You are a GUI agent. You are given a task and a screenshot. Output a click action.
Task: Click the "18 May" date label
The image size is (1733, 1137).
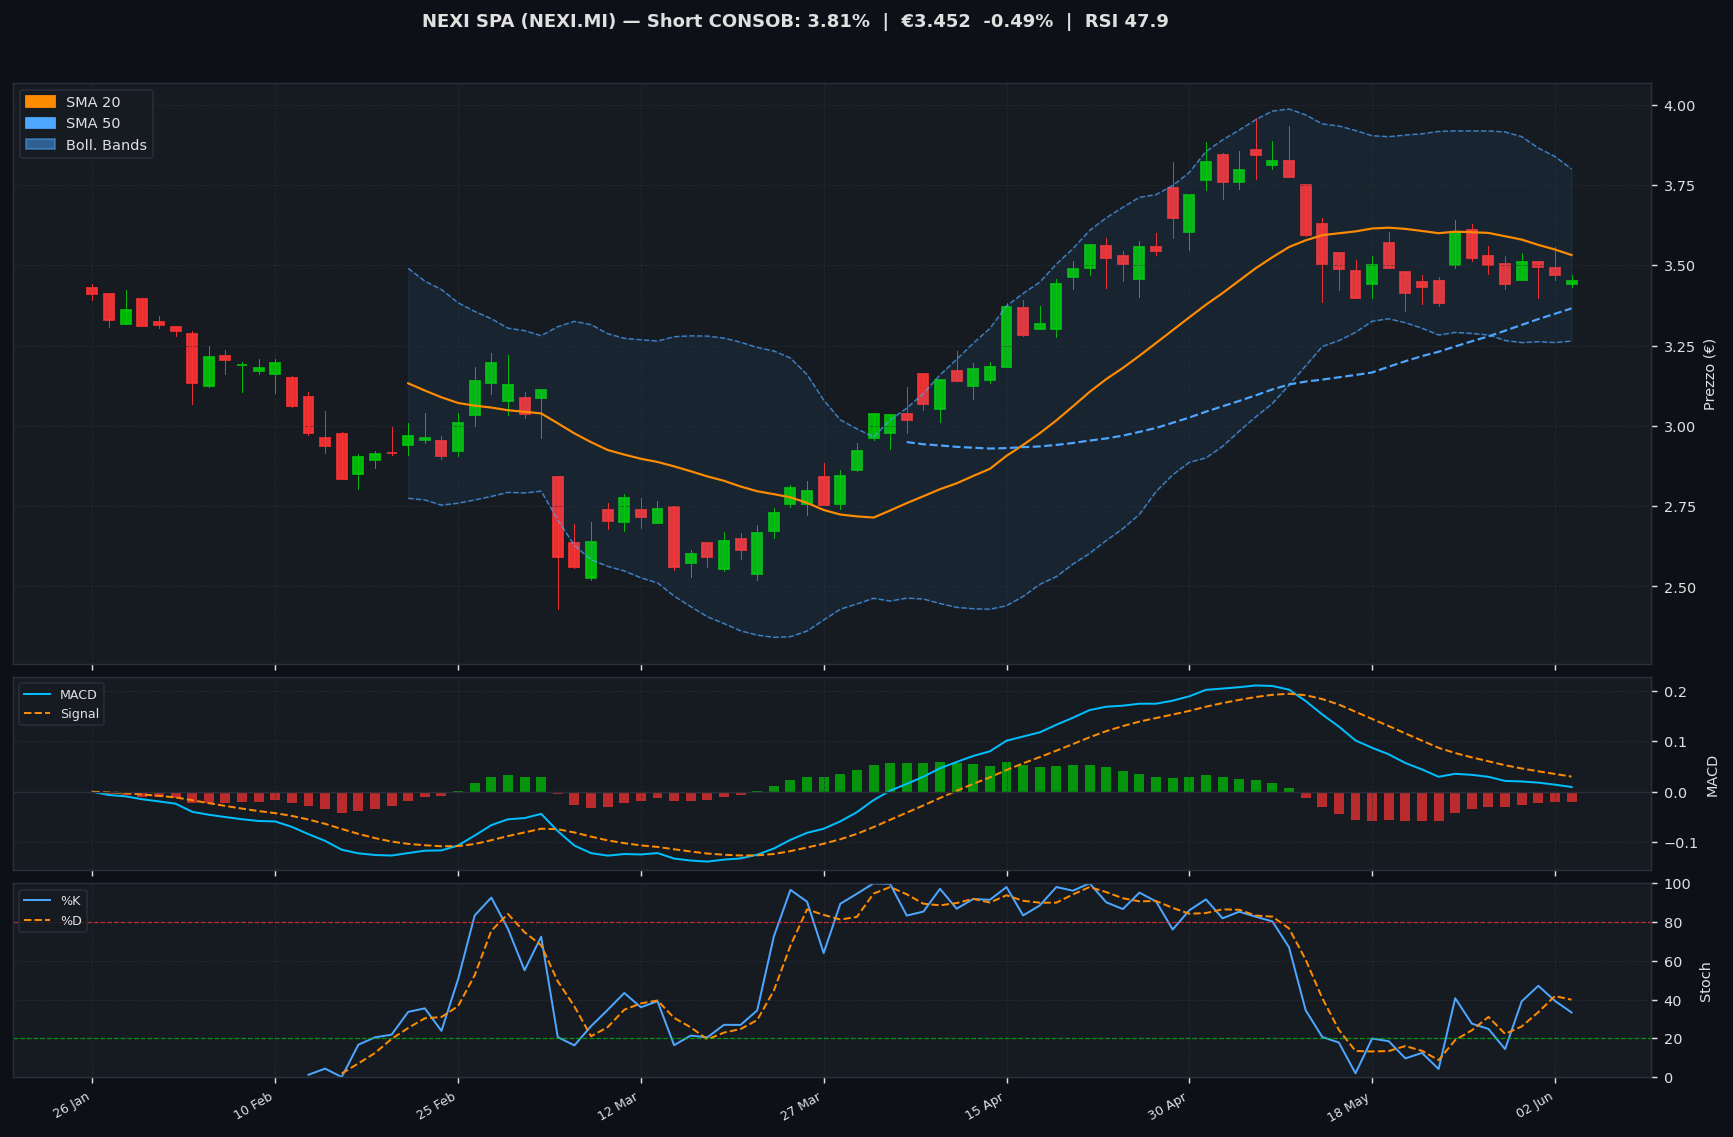[1350, 1106]
